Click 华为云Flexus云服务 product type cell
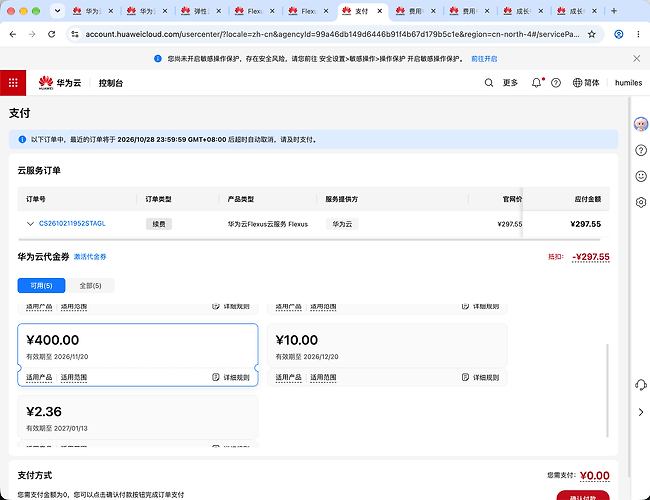Screen dimensions: 650x500 click(x=268, y=224)
